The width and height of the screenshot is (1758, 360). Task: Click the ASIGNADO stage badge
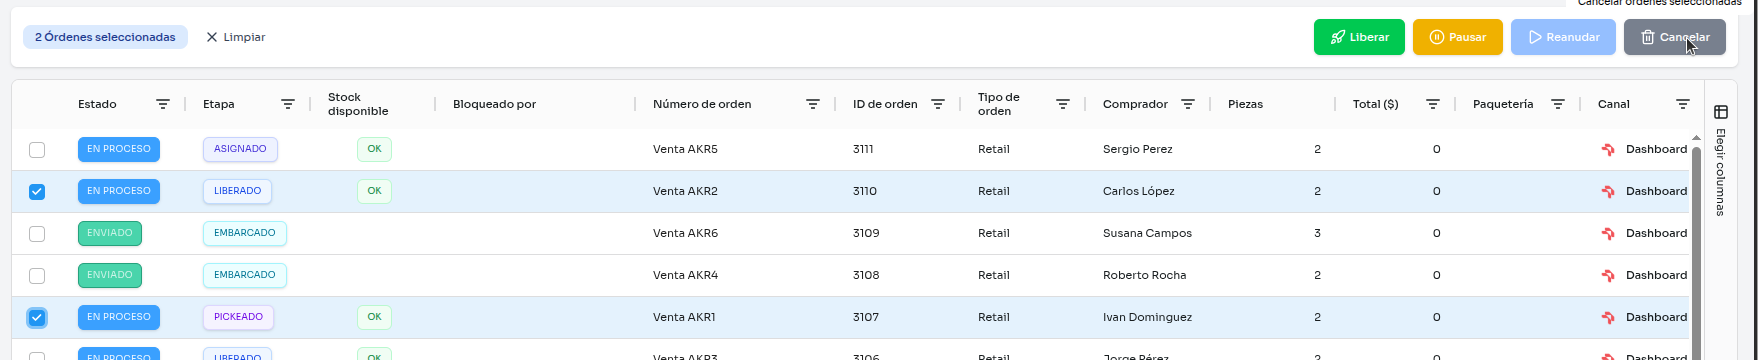[x=240, y=149]
